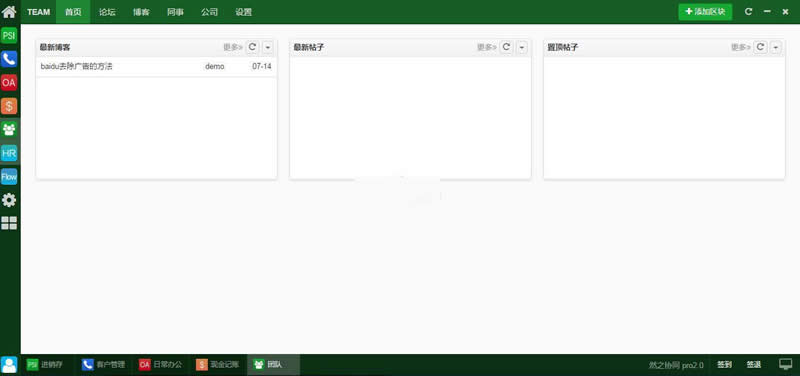Click the show desktop monitor icon
Image resolution: width=800 pixels, height=376 pixels.
(x=785, y=364)
